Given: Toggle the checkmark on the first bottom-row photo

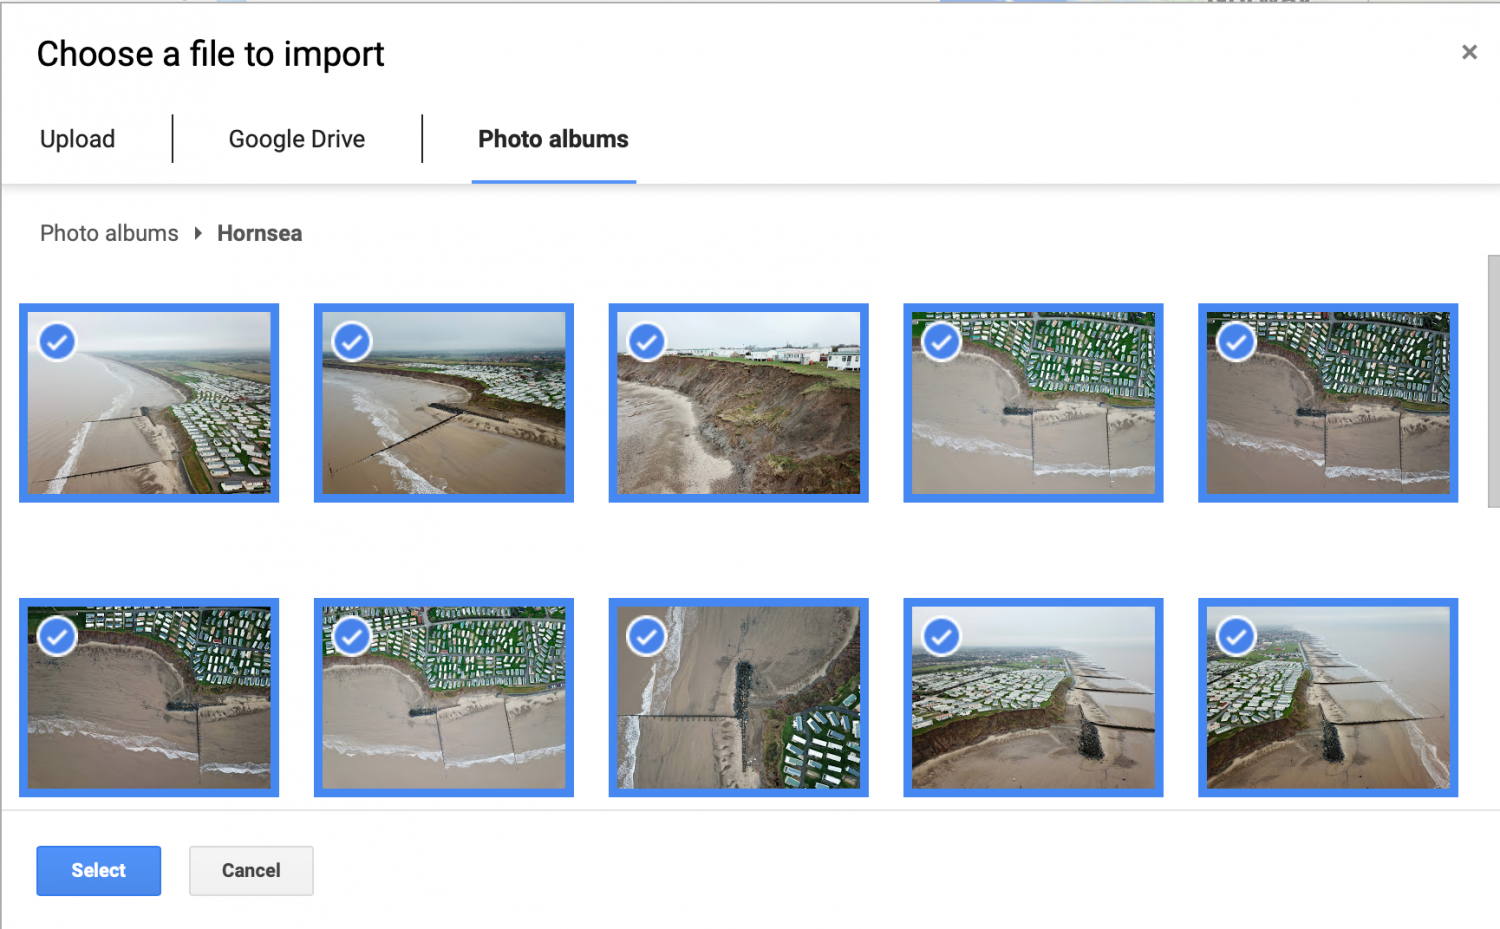Looking at the screenshot, I should coord(57,636).
